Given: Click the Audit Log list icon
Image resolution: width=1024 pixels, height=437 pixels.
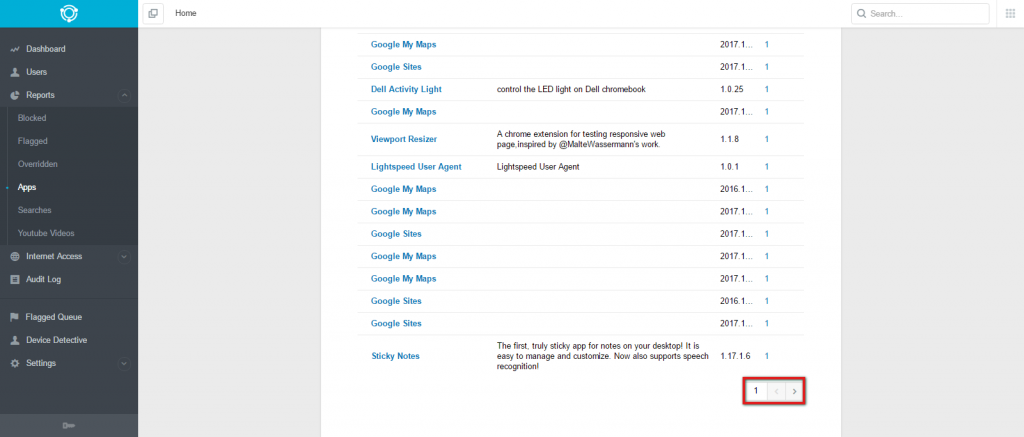Looking at the screenshot, I should [x=15, y=280].
